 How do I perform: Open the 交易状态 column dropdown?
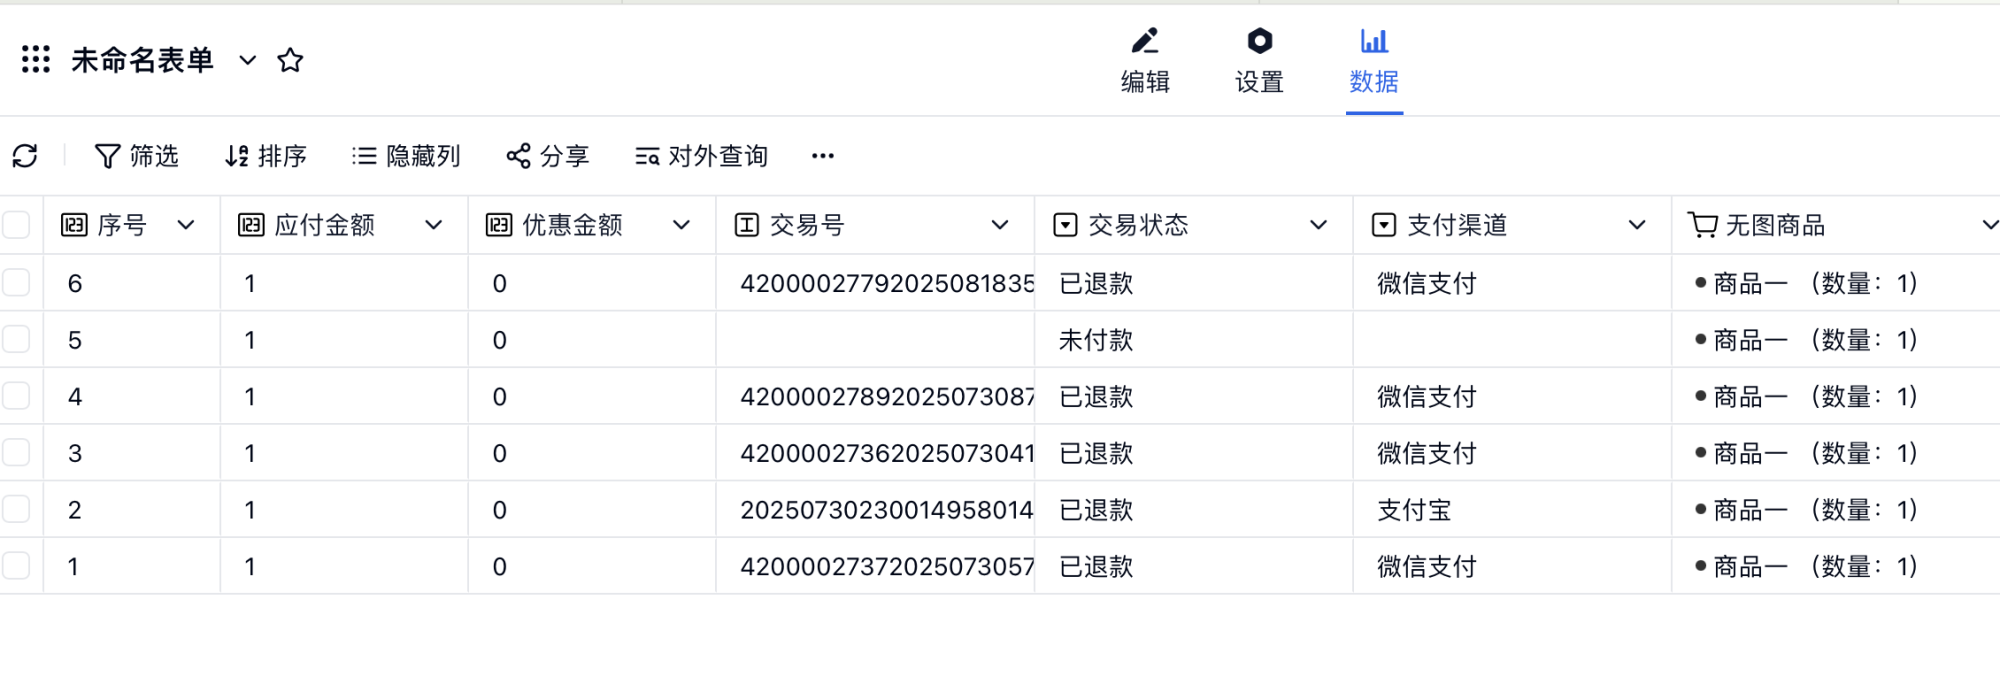[1318, 225]
